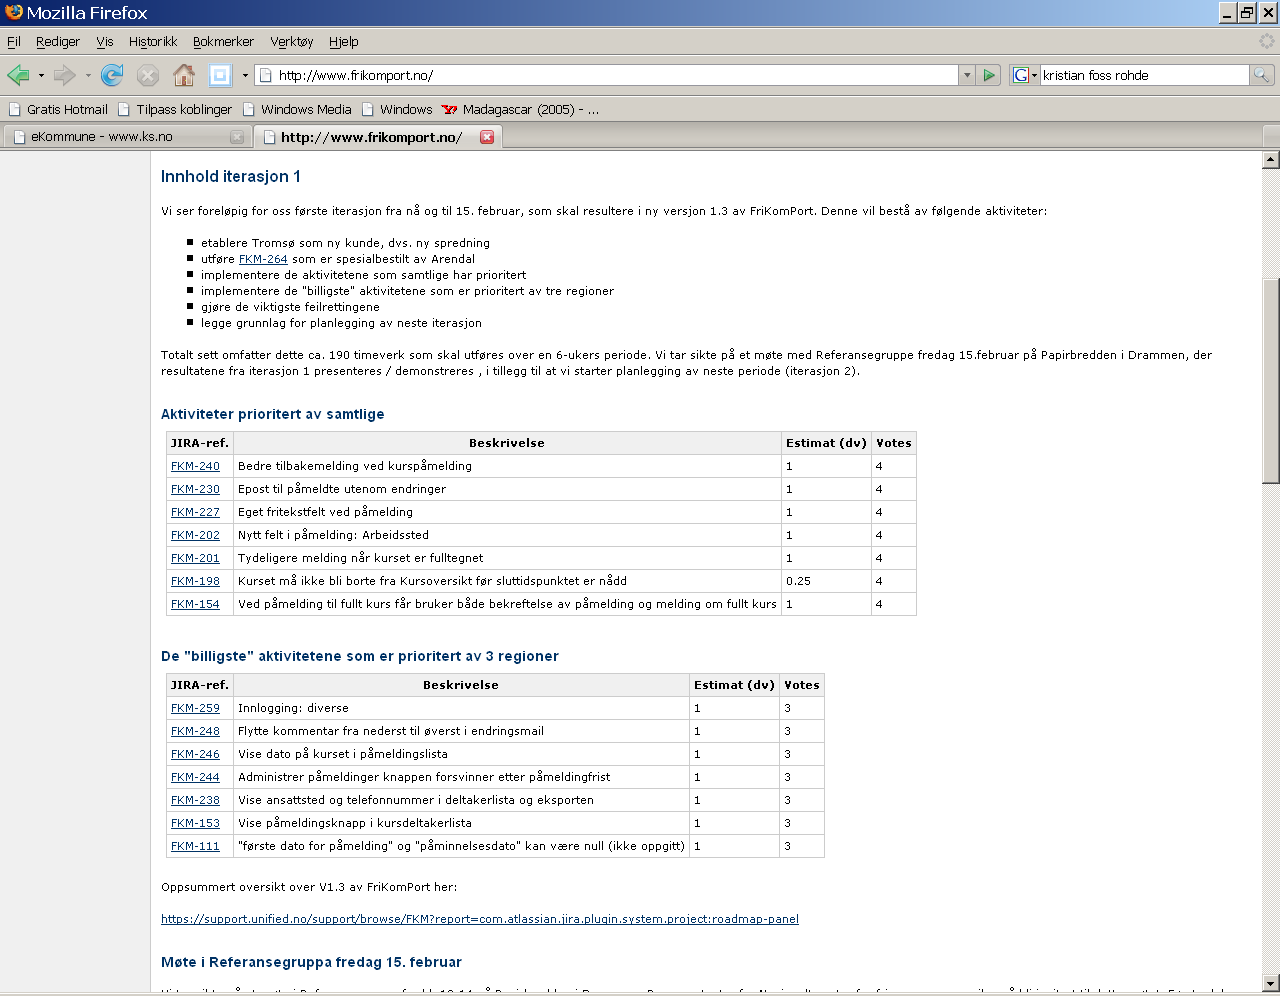Open the support.unified.no roadmap link
Viewport: 1280px width, 996px height.
[x=480, y=919]
